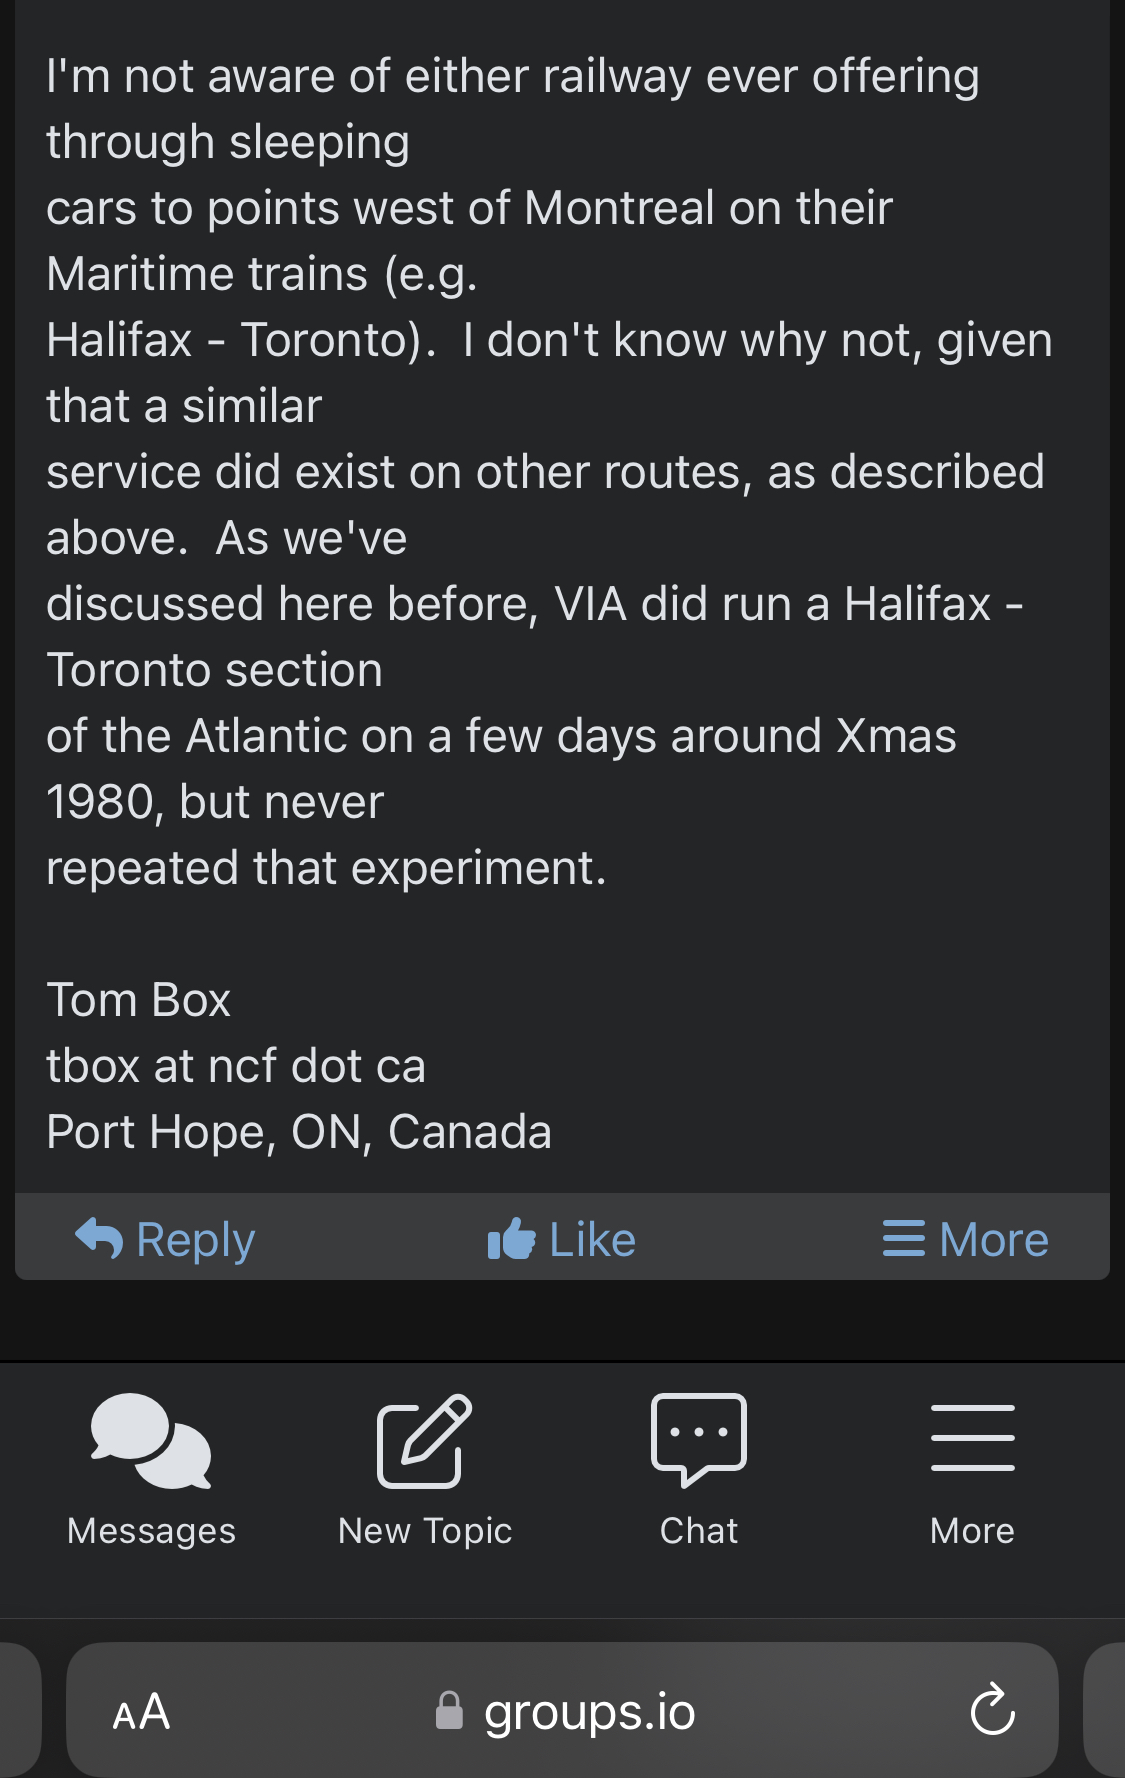Click the "tbox at ncf dot ca" line

pyautogui.click(x=236, y=1066)
